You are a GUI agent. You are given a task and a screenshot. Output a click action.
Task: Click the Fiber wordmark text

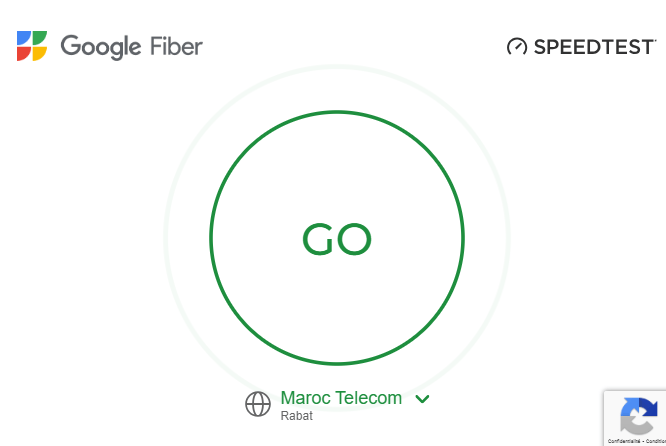pyautogui.click(x=176, y=46)
